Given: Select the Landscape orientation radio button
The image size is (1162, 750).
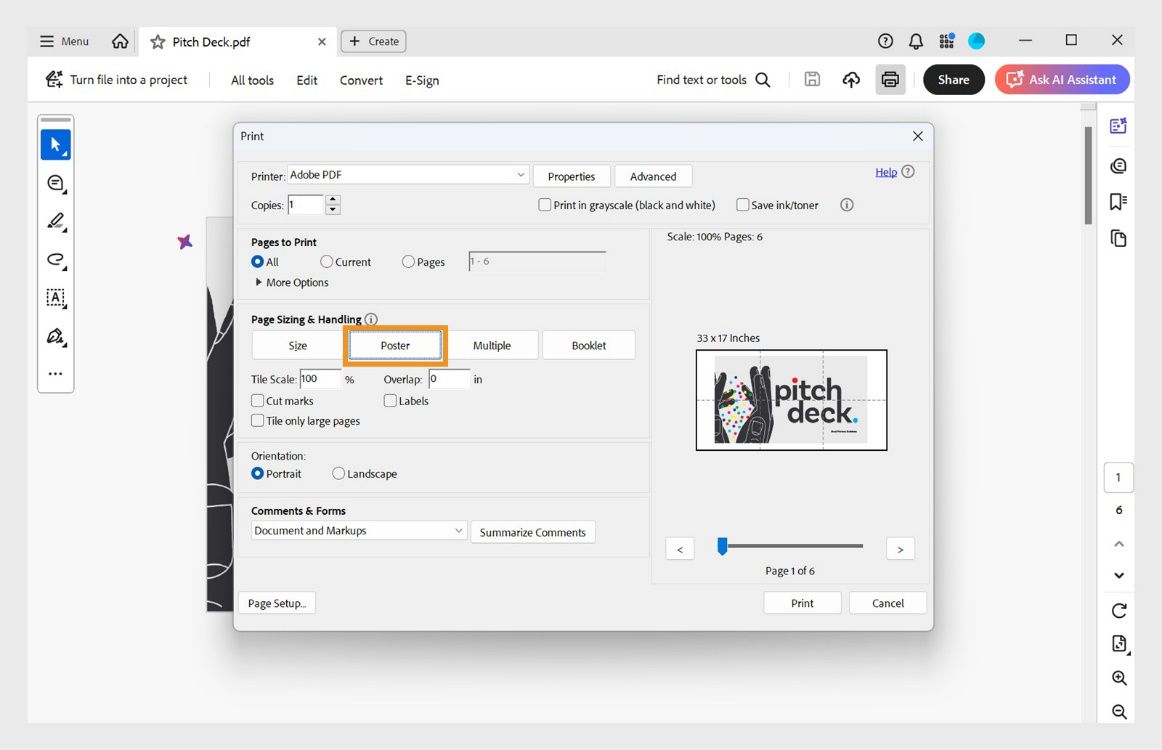Looking at the screenshot, I should point(338,473).
